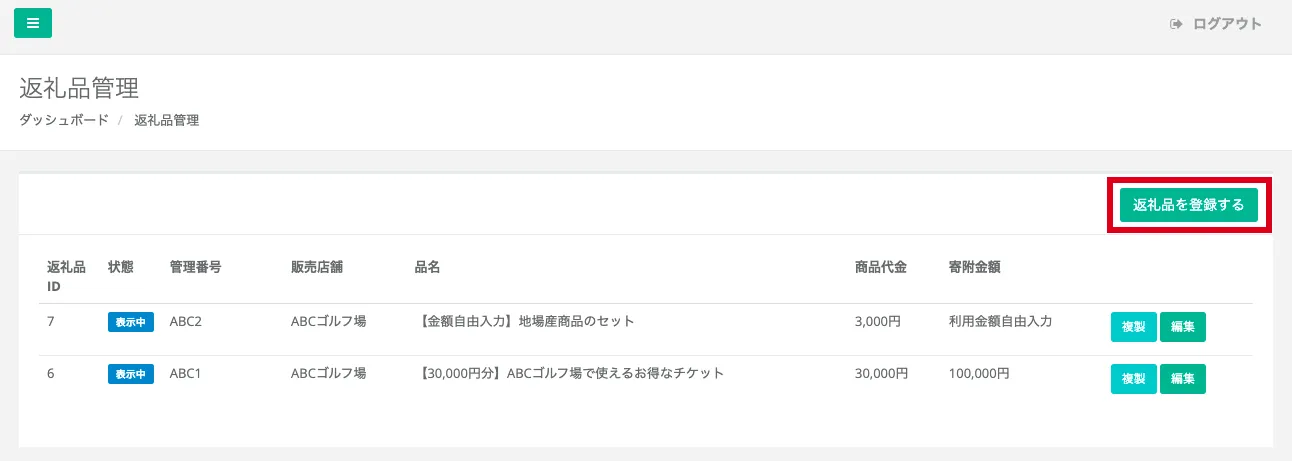Click the ログアウト logout link
Viewport: 1292px width, 461px height.
(x=1216, y=24)
